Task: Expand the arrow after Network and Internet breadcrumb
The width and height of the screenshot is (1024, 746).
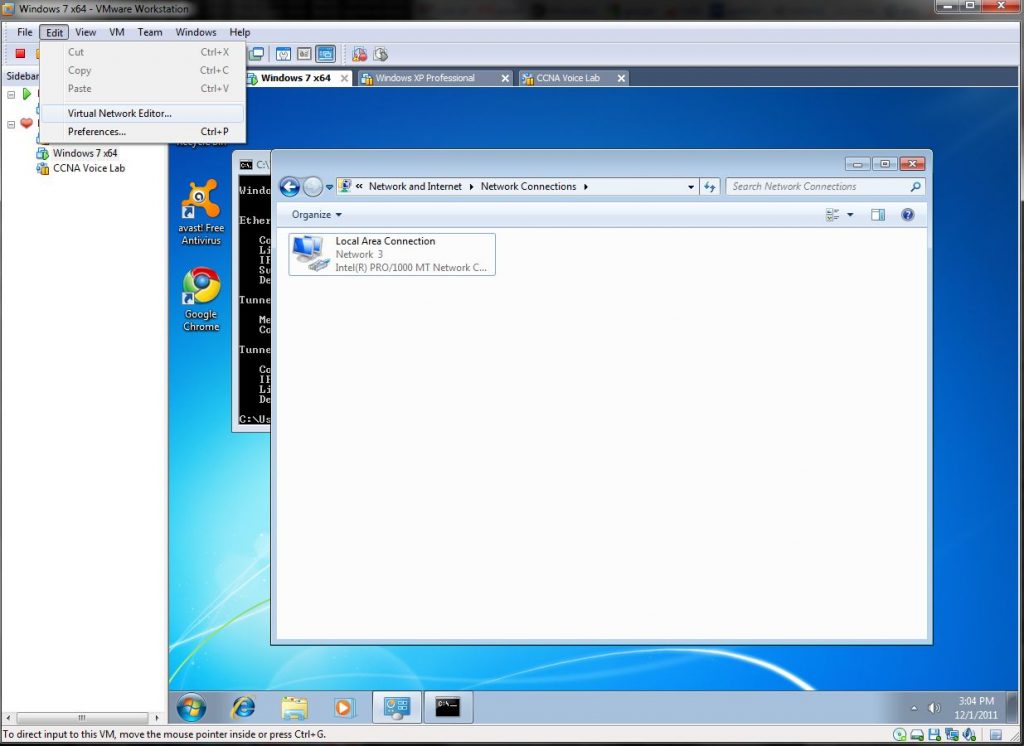Action: [x=472, y=187]
